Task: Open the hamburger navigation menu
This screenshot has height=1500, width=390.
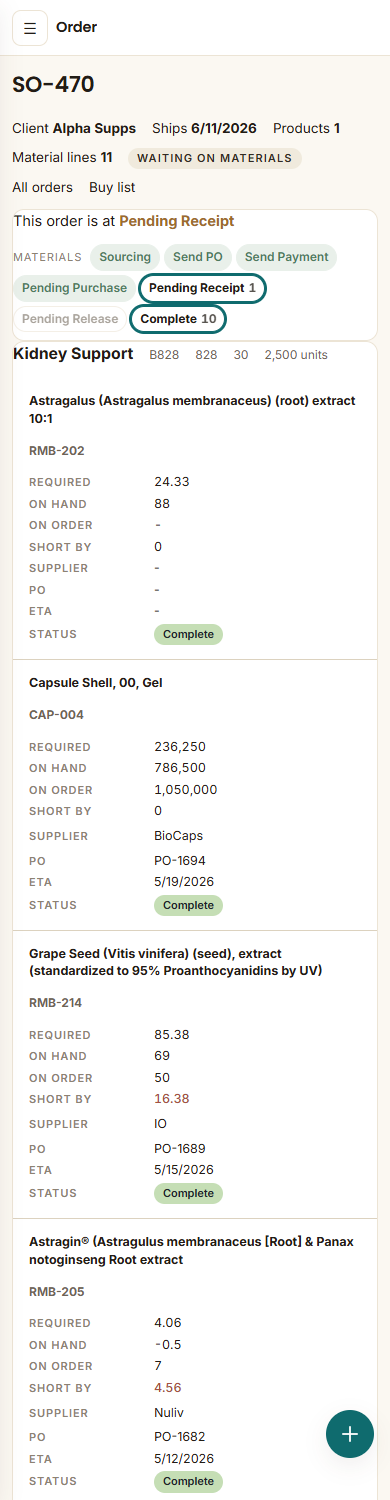Action: coord(30,28)
